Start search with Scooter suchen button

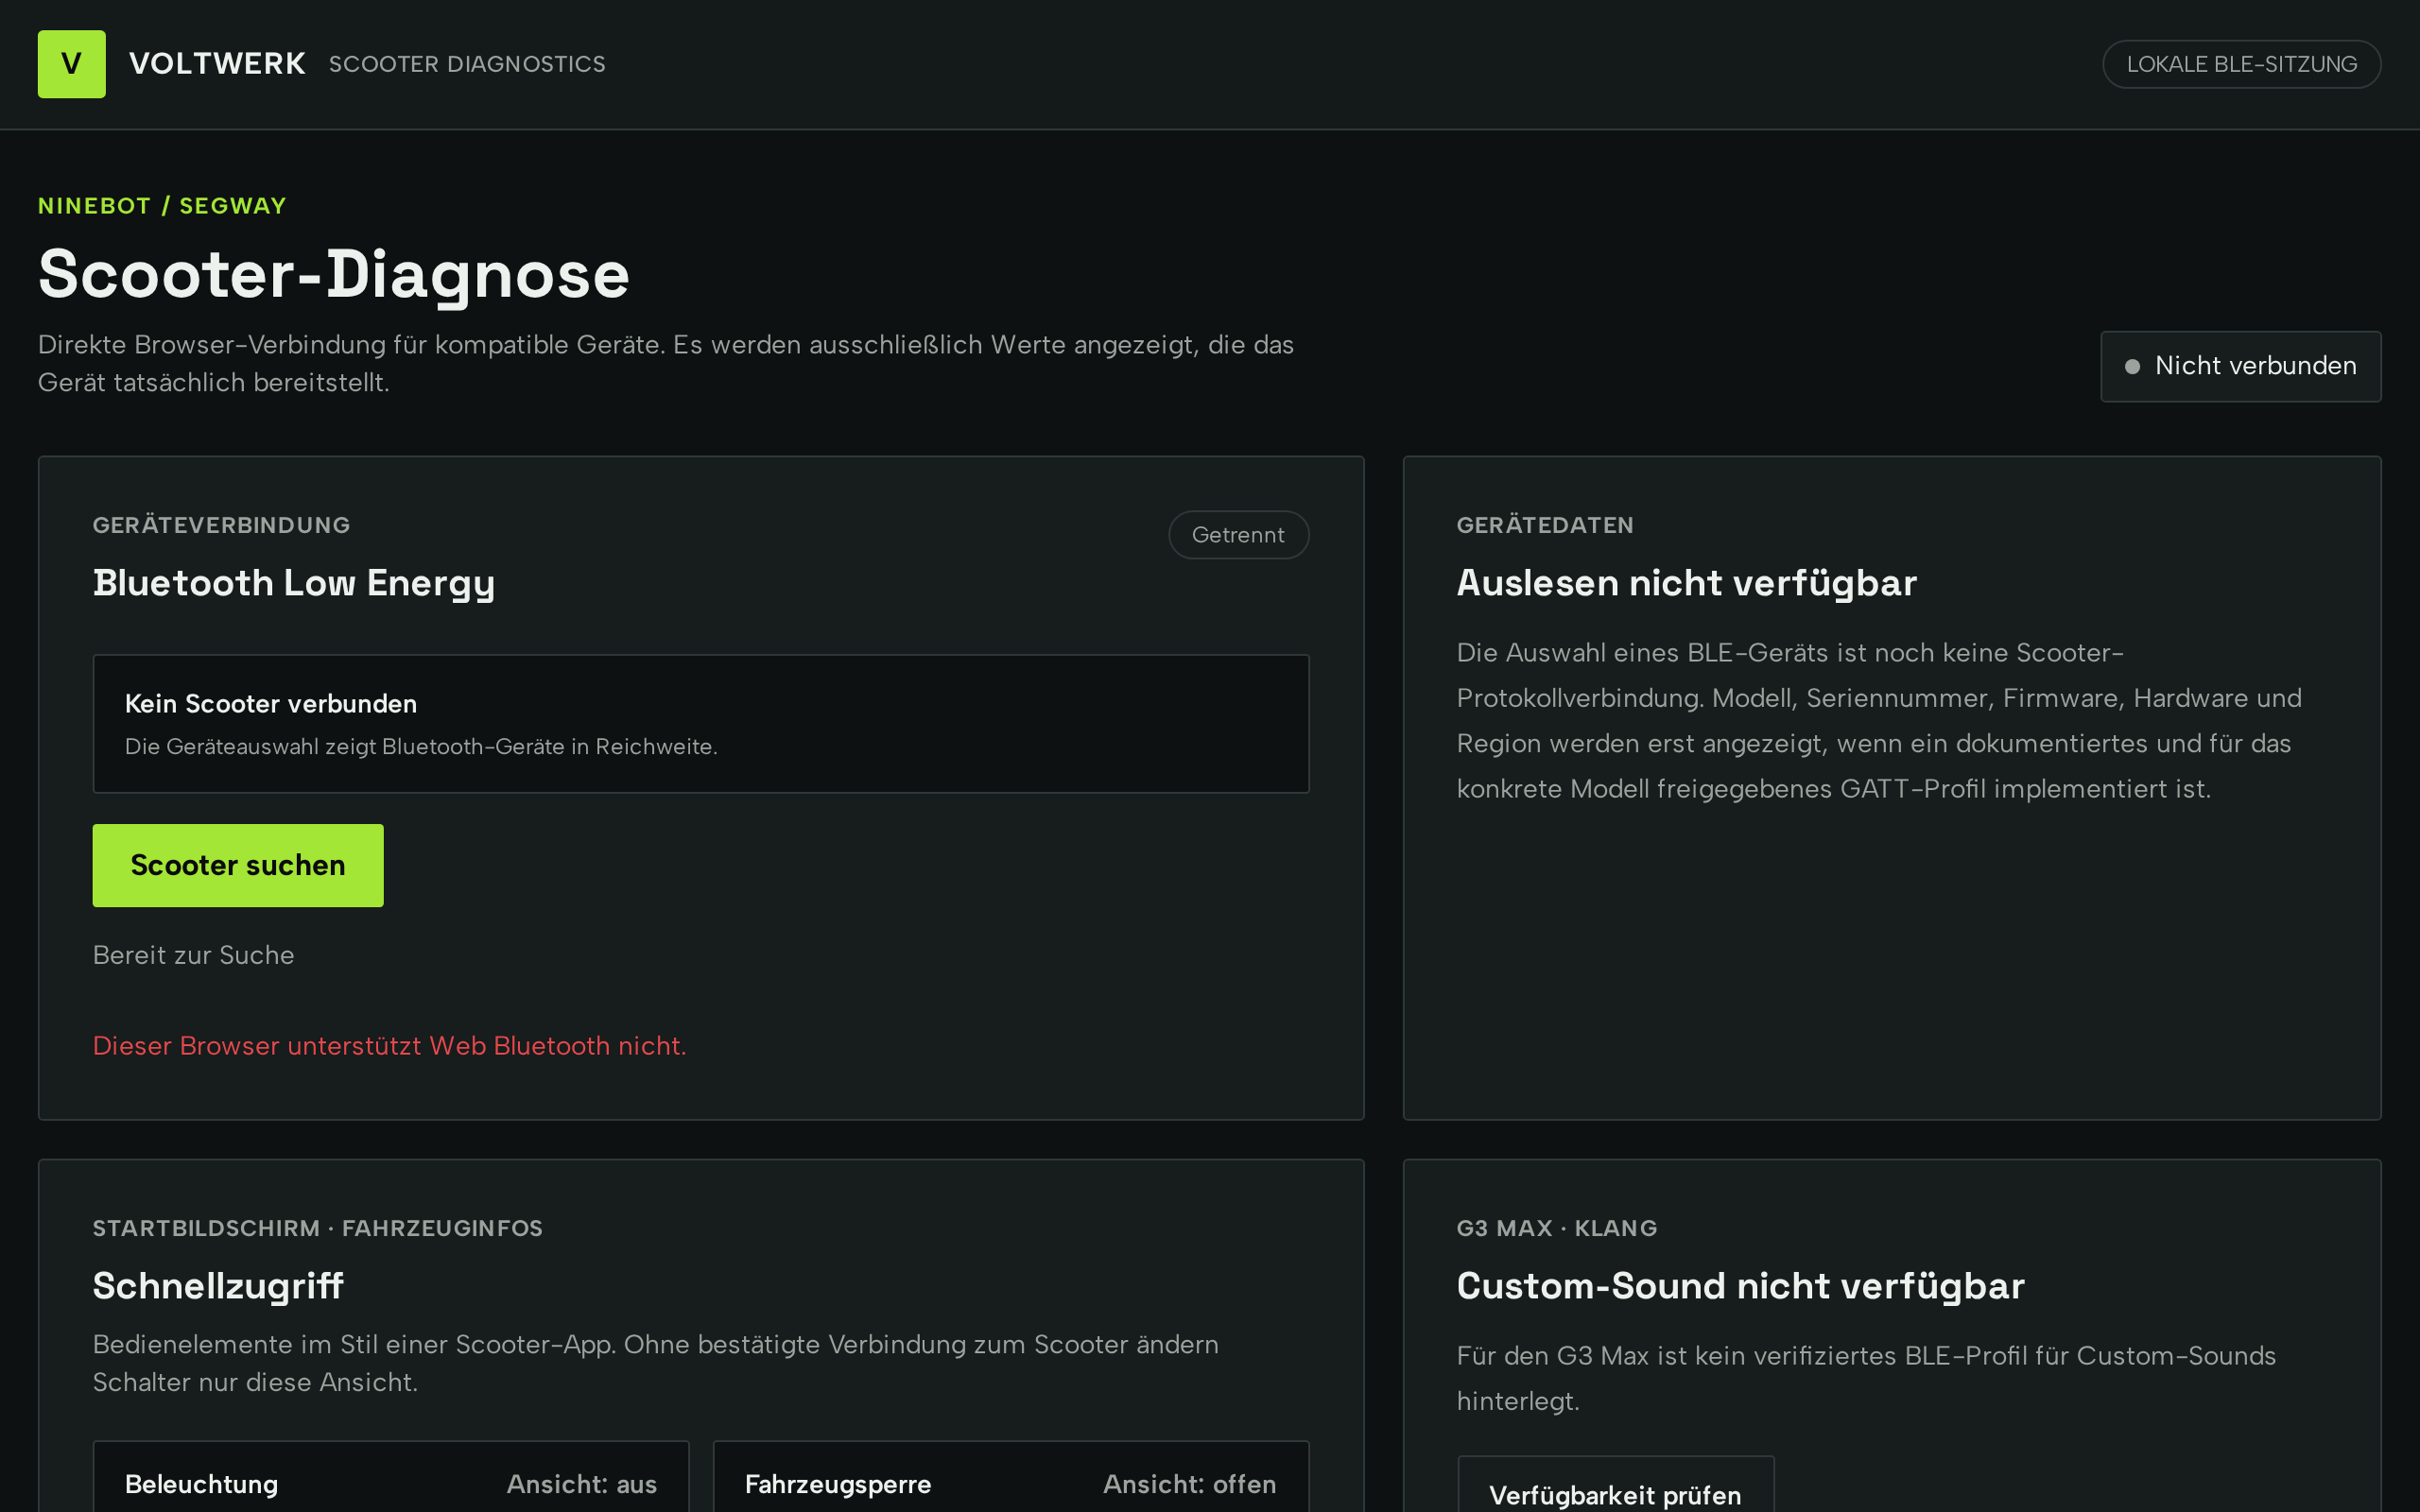coord(238,865)
